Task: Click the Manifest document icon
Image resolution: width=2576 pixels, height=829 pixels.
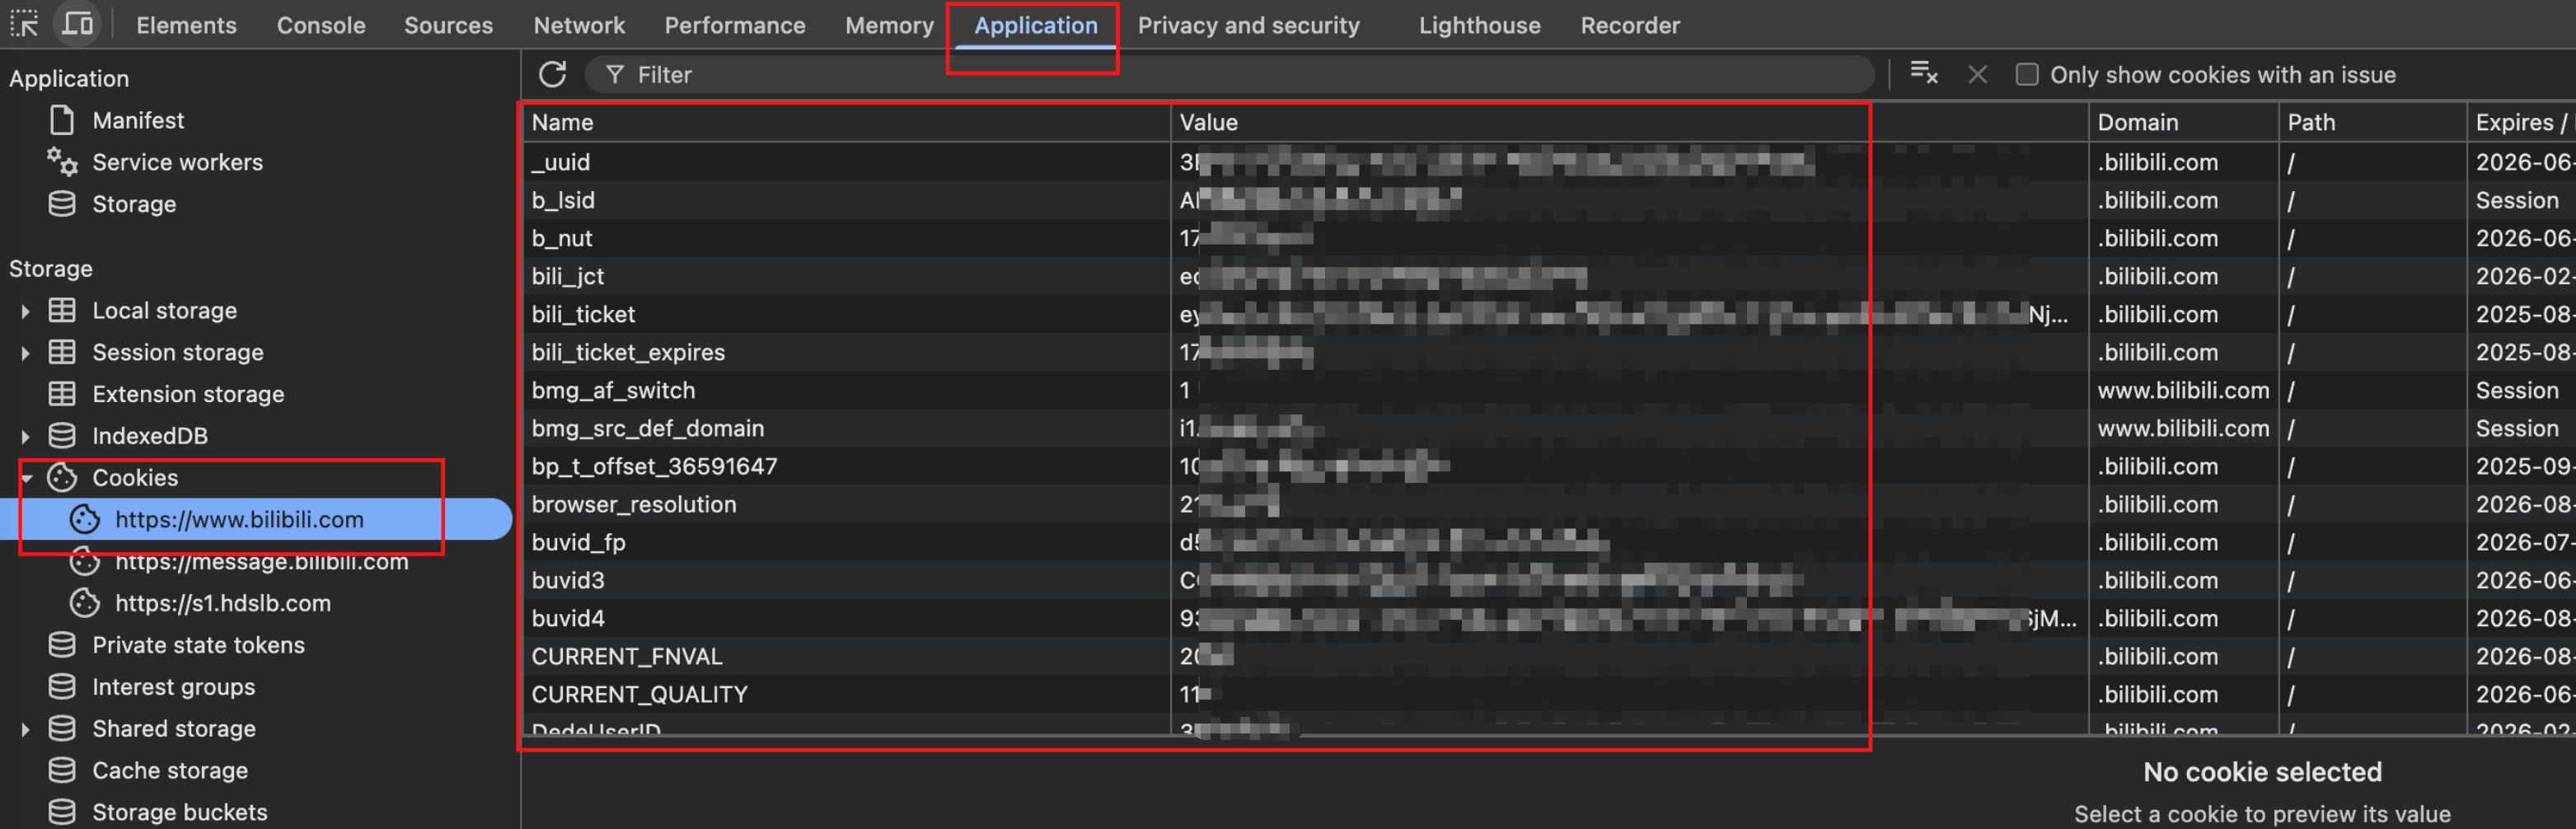Action: [x=62, y=120]
